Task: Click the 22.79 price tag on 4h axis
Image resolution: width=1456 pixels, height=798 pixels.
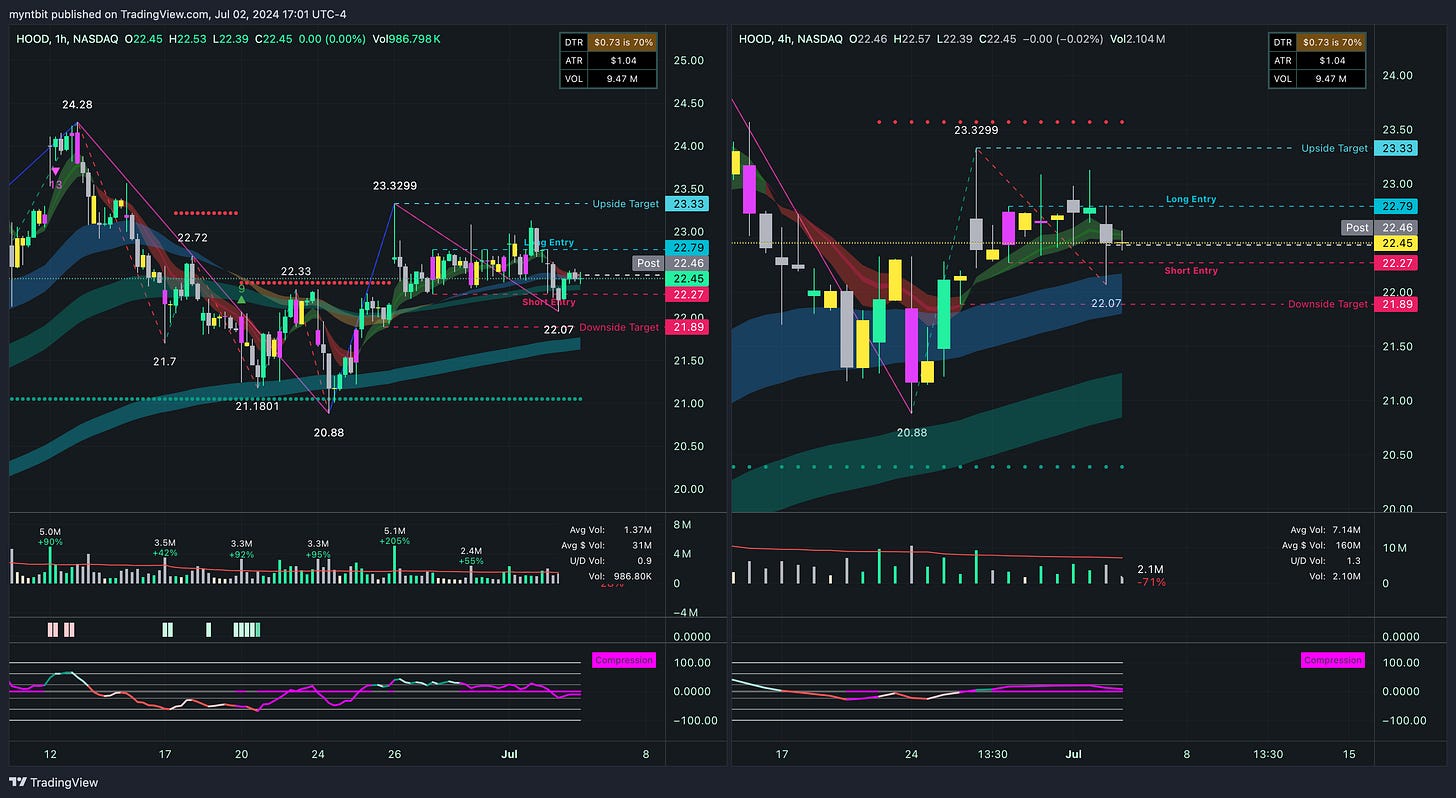Action: coord(1395,206)
